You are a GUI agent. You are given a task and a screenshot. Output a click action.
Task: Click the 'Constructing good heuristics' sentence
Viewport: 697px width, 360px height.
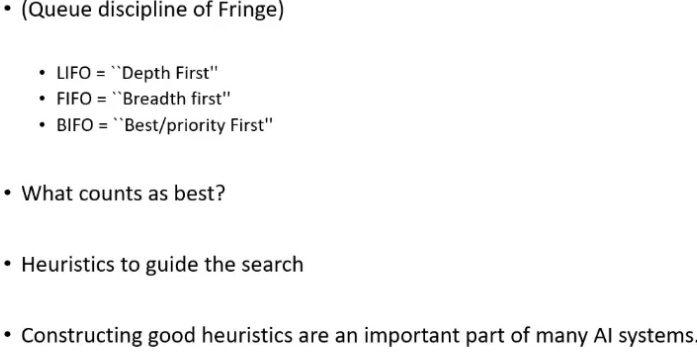point(358,336)
